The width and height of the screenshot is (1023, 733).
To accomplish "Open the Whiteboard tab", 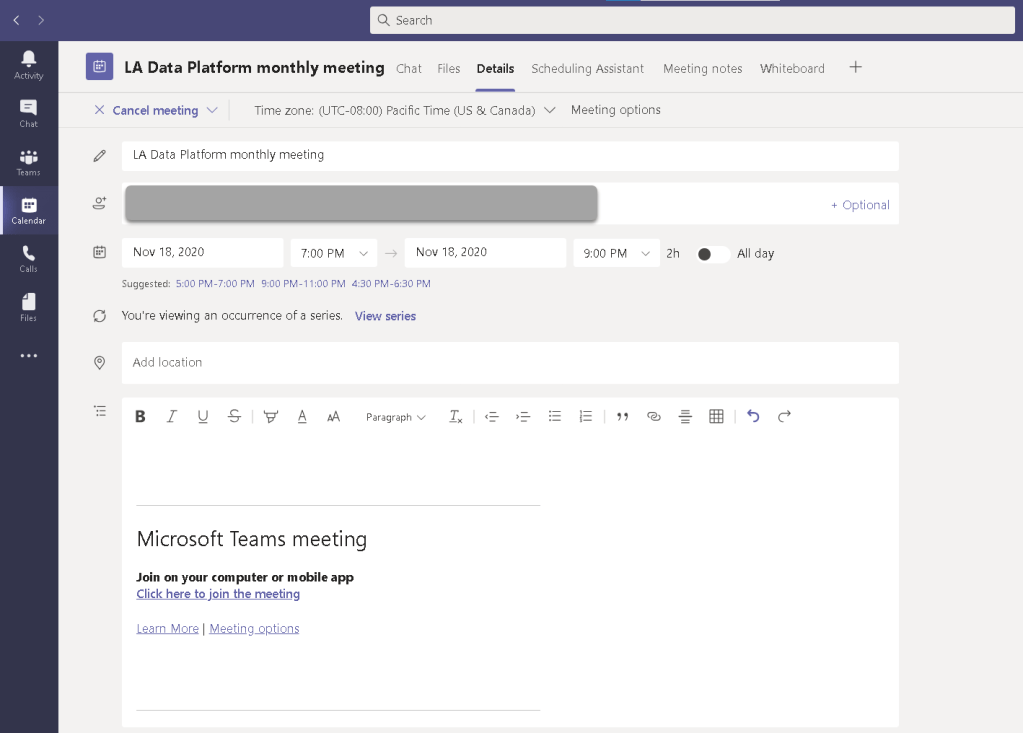I will [792, 69].
